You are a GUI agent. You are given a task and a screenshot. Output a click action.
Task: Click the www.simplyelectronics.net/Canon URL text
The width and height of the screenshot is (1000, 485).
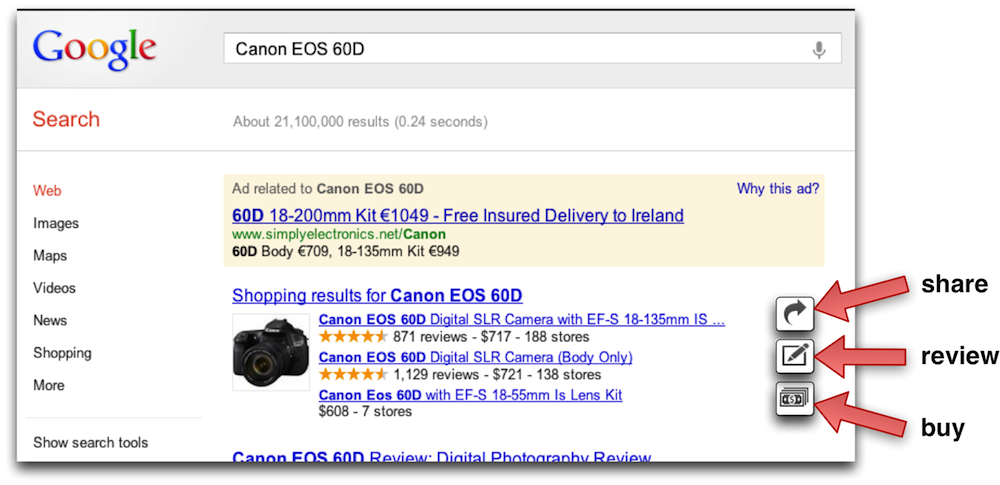click(x=339, y=234)
